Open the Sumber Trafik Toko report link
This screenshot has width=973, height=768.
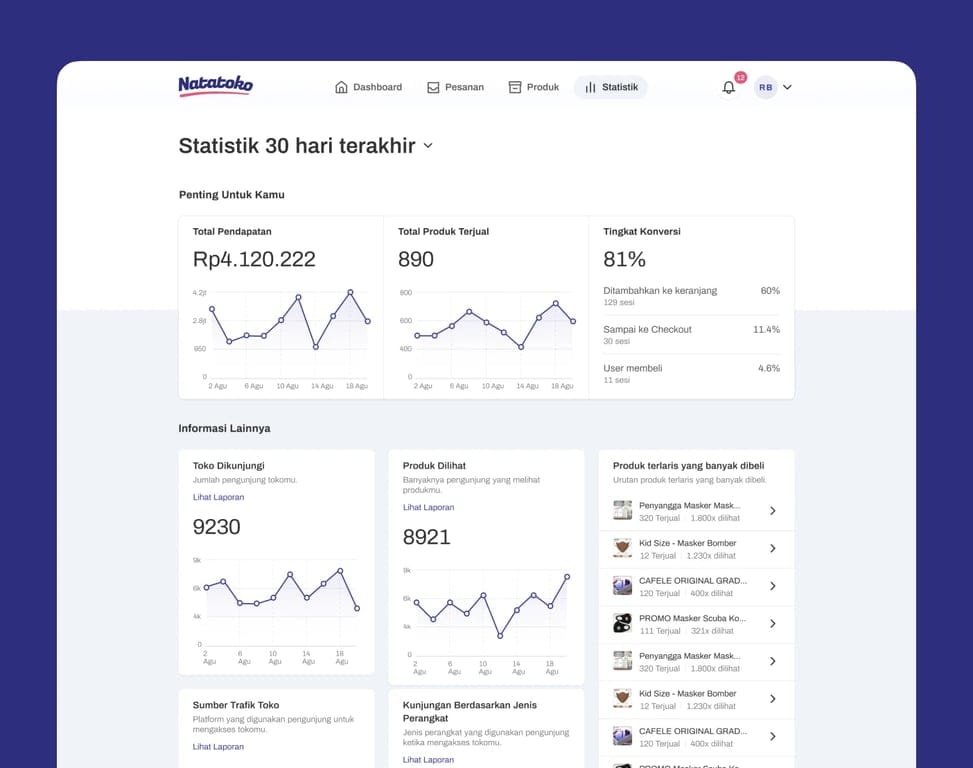(218, 746)
